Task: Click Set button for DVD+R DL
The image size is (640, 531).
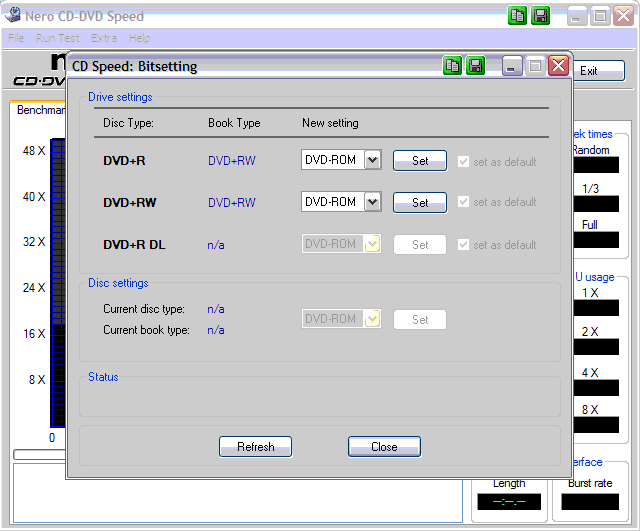Action: tap(420, 245)
